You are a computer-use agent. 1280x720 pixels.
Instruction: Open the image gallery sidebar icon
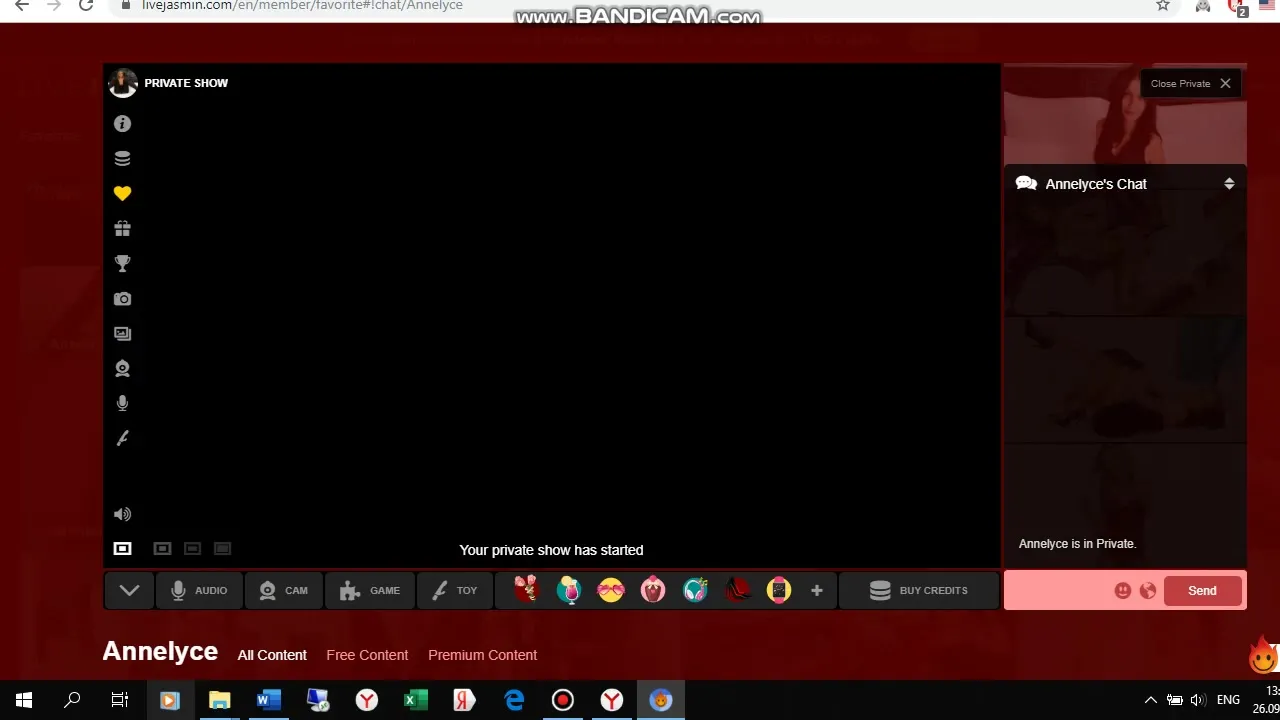click(x=122, y=334)
